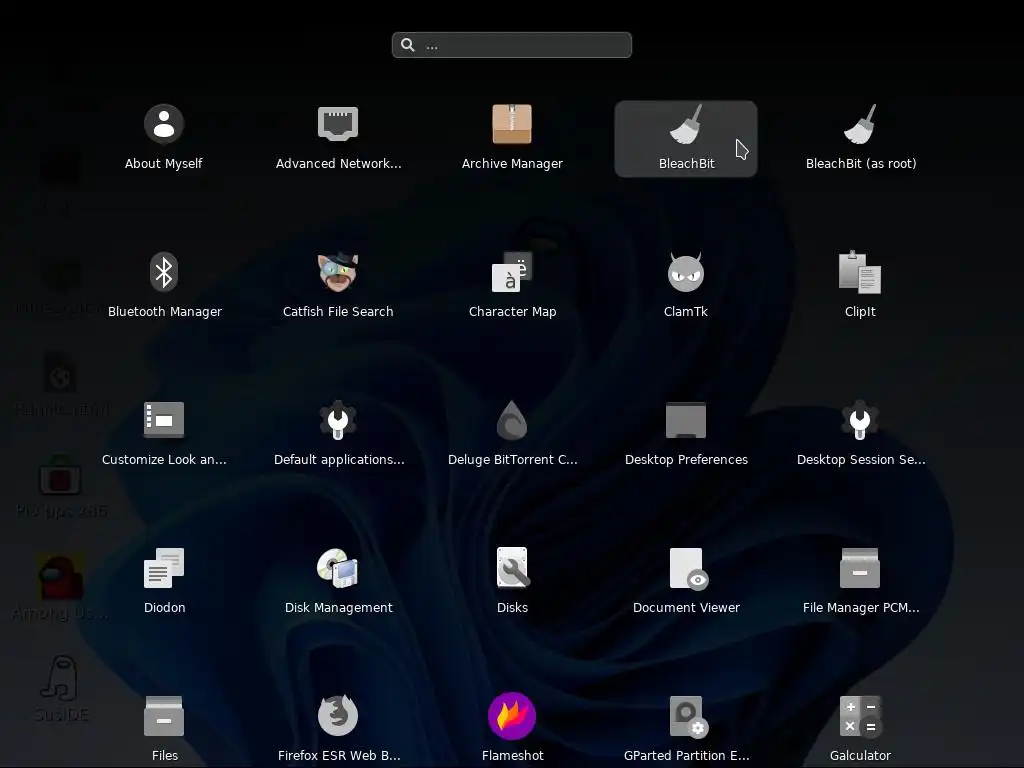Open Default applications settings
This screenshot has height=768, width=1024.
point(338,434)
